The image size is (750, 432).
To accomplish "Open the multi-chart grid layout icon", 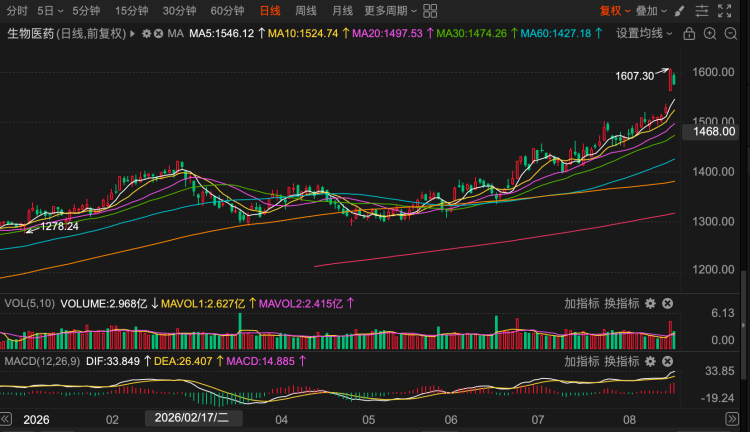I will 430,11.
